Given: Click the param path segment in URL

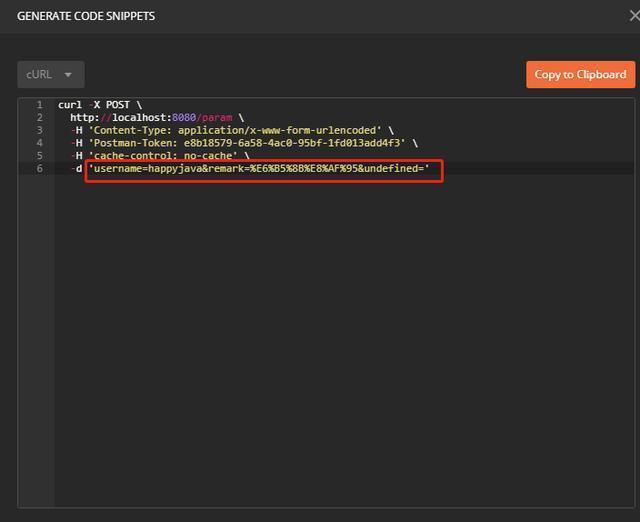Looking at the screenshot, I should click(216, 118).
